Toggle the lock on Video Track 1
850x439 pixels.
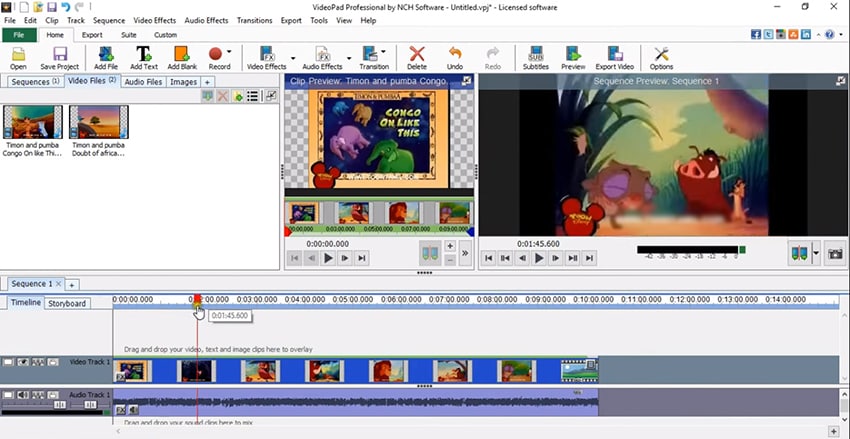point(53,361)
